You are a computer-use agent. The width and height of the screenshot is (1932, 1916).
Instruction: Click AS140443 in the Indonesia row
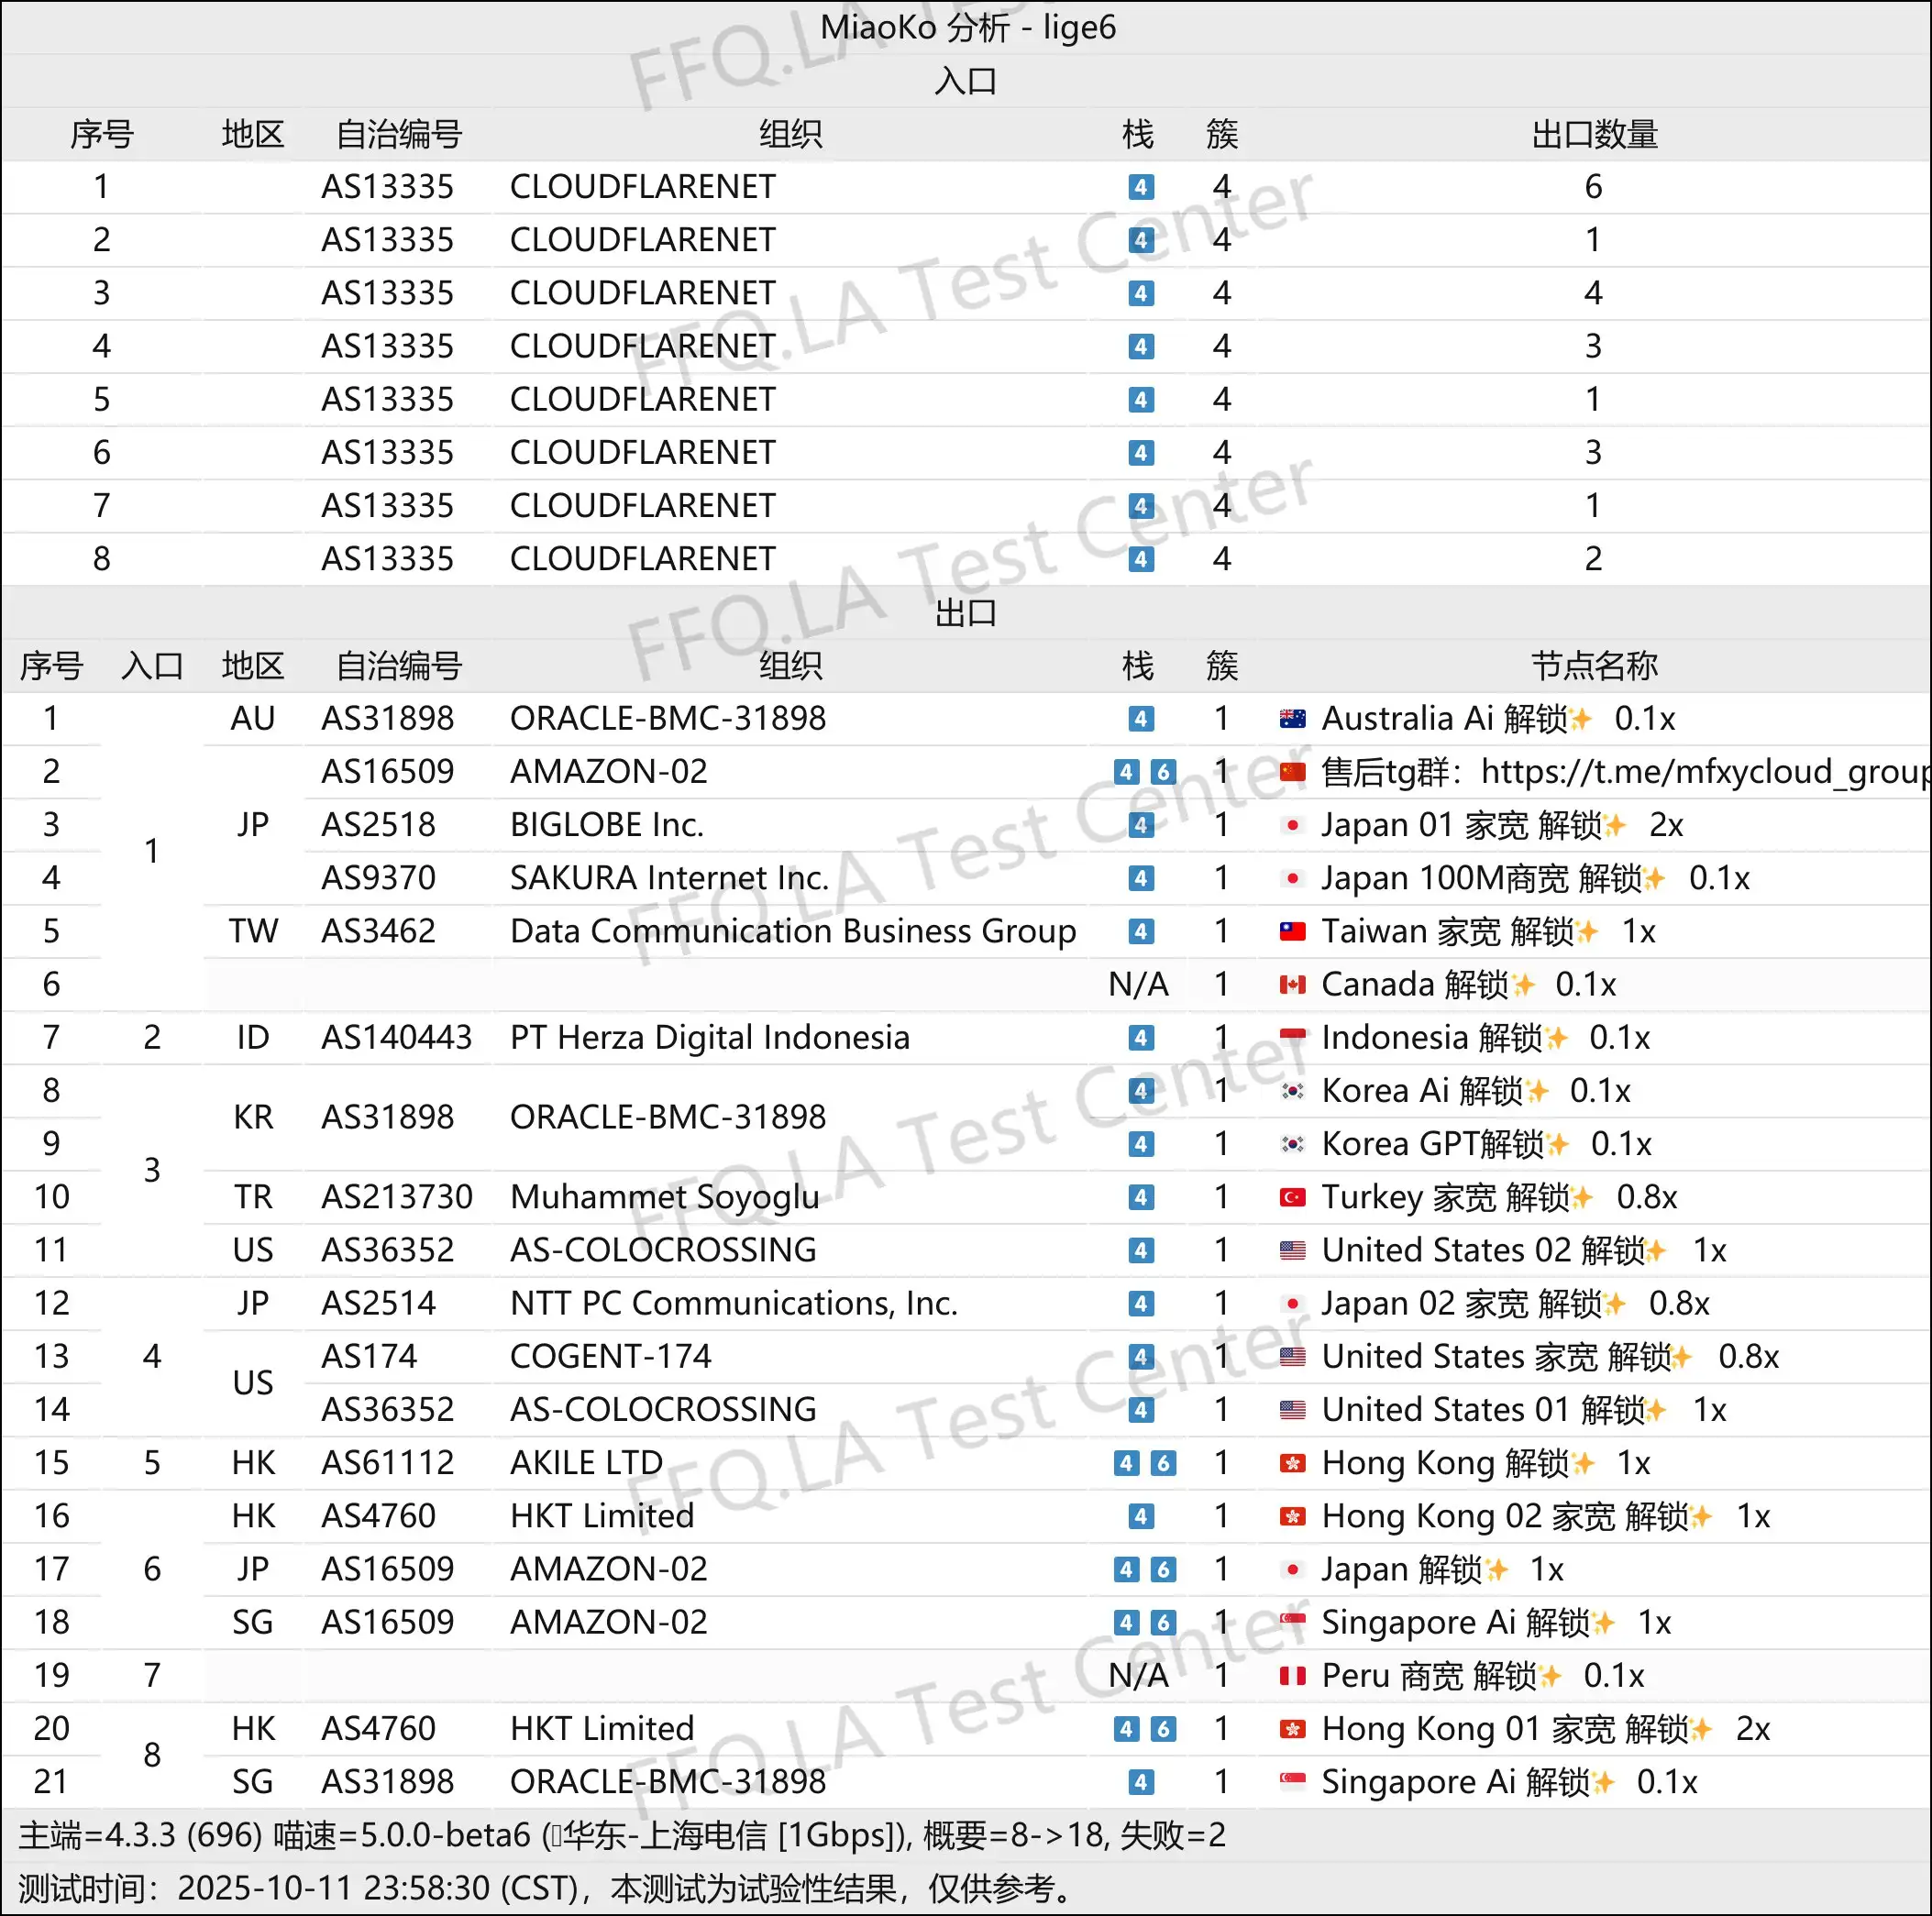[x=396, y=1037]
